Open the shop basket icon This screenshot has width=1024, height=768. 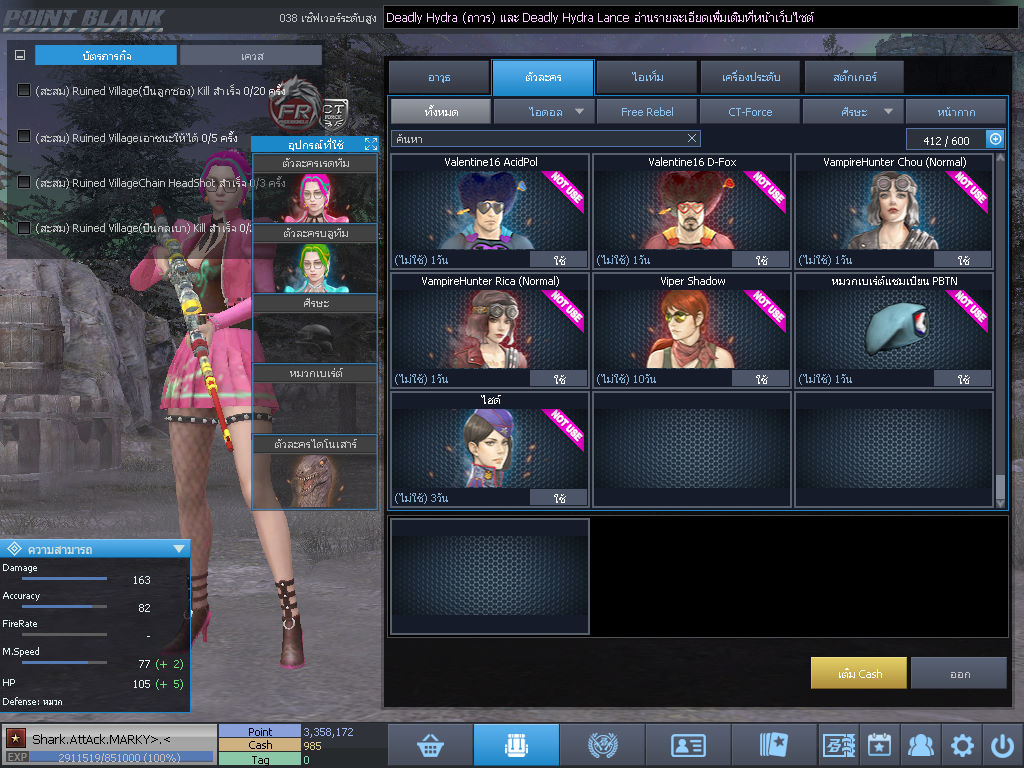tap(430, 744)
